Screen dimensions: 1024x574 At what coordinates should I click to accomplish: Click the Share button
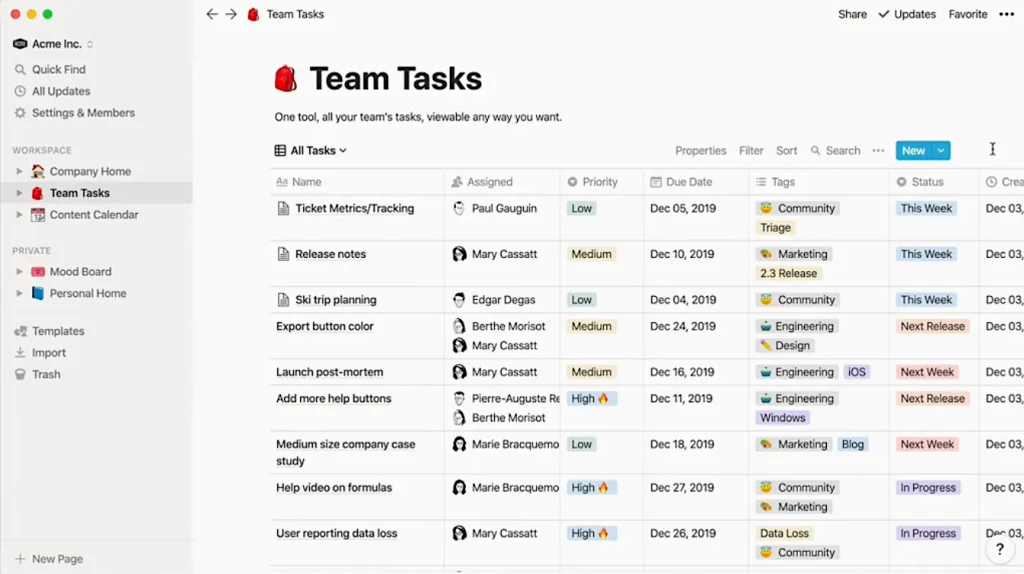click(x=852, y=14)
